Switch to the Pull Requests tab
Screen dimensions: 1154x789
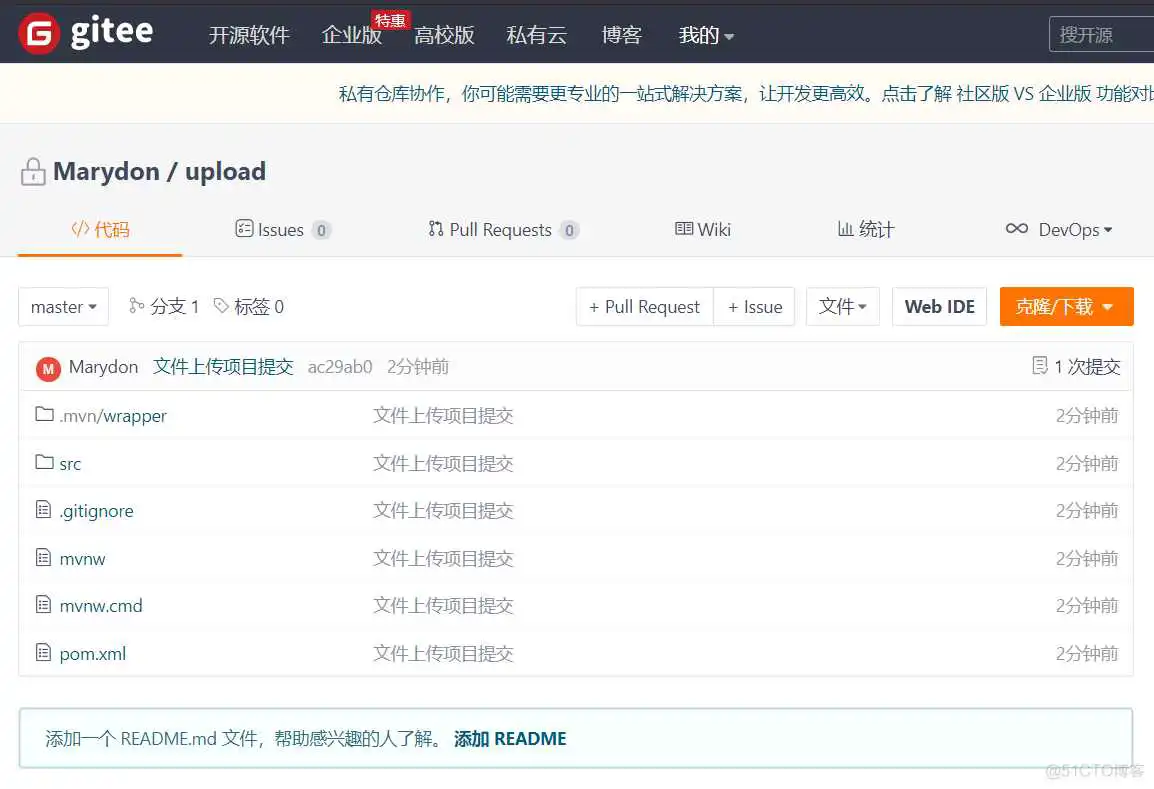(x=502, y=230)
